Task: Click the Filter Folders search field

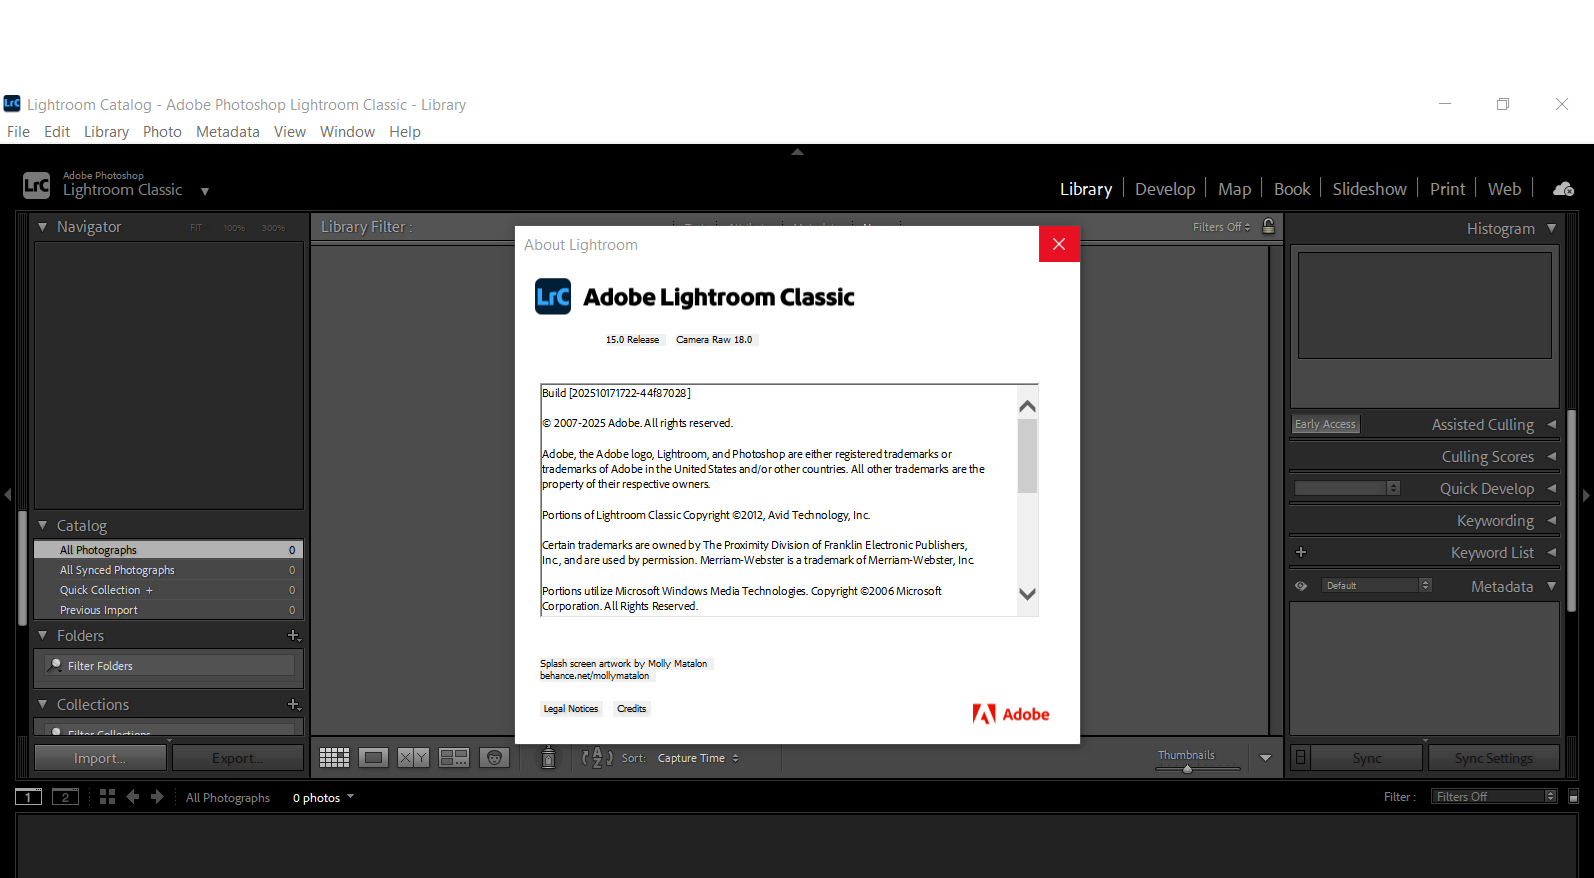Action: pyautogui.click(x=170, y=665)
